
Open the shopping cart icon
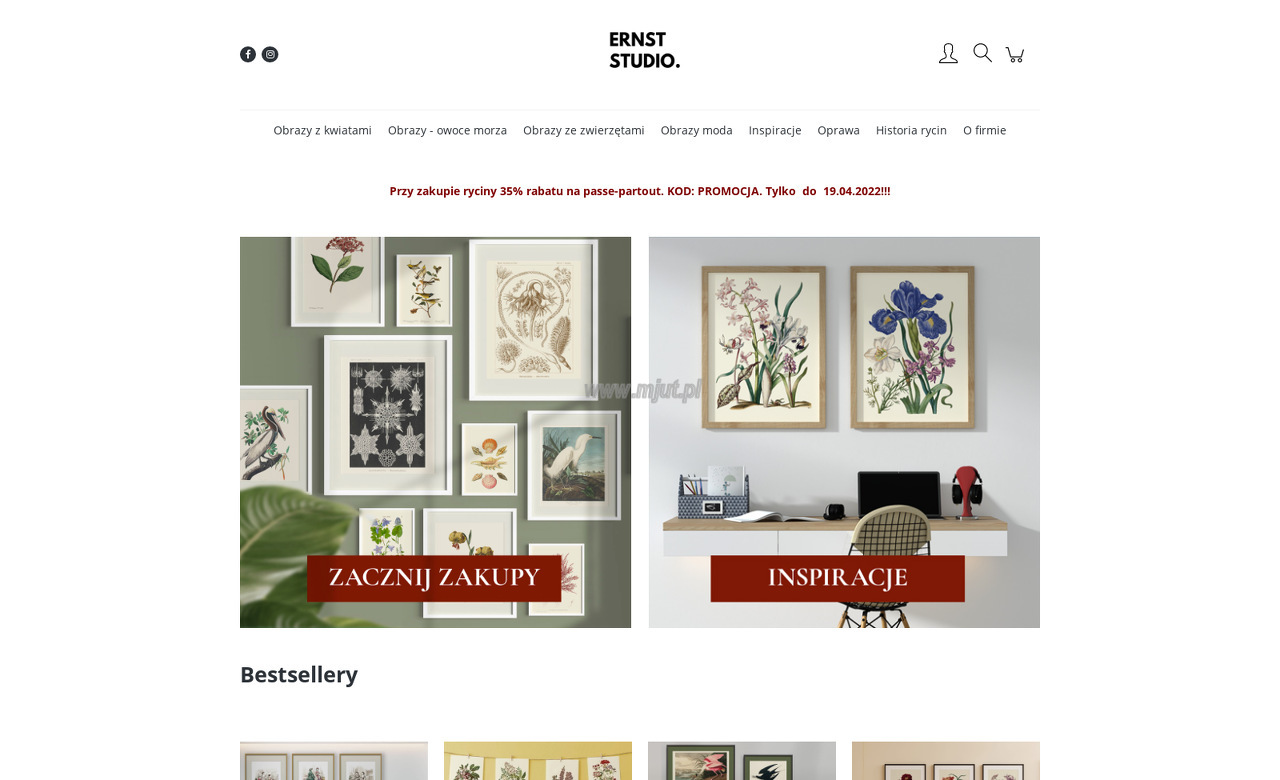coord(1015,54)
